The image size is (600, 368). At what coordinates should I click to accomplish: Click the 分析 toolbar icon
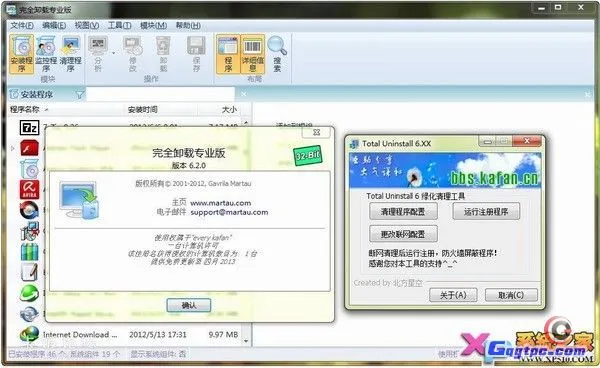coord(98,54)
